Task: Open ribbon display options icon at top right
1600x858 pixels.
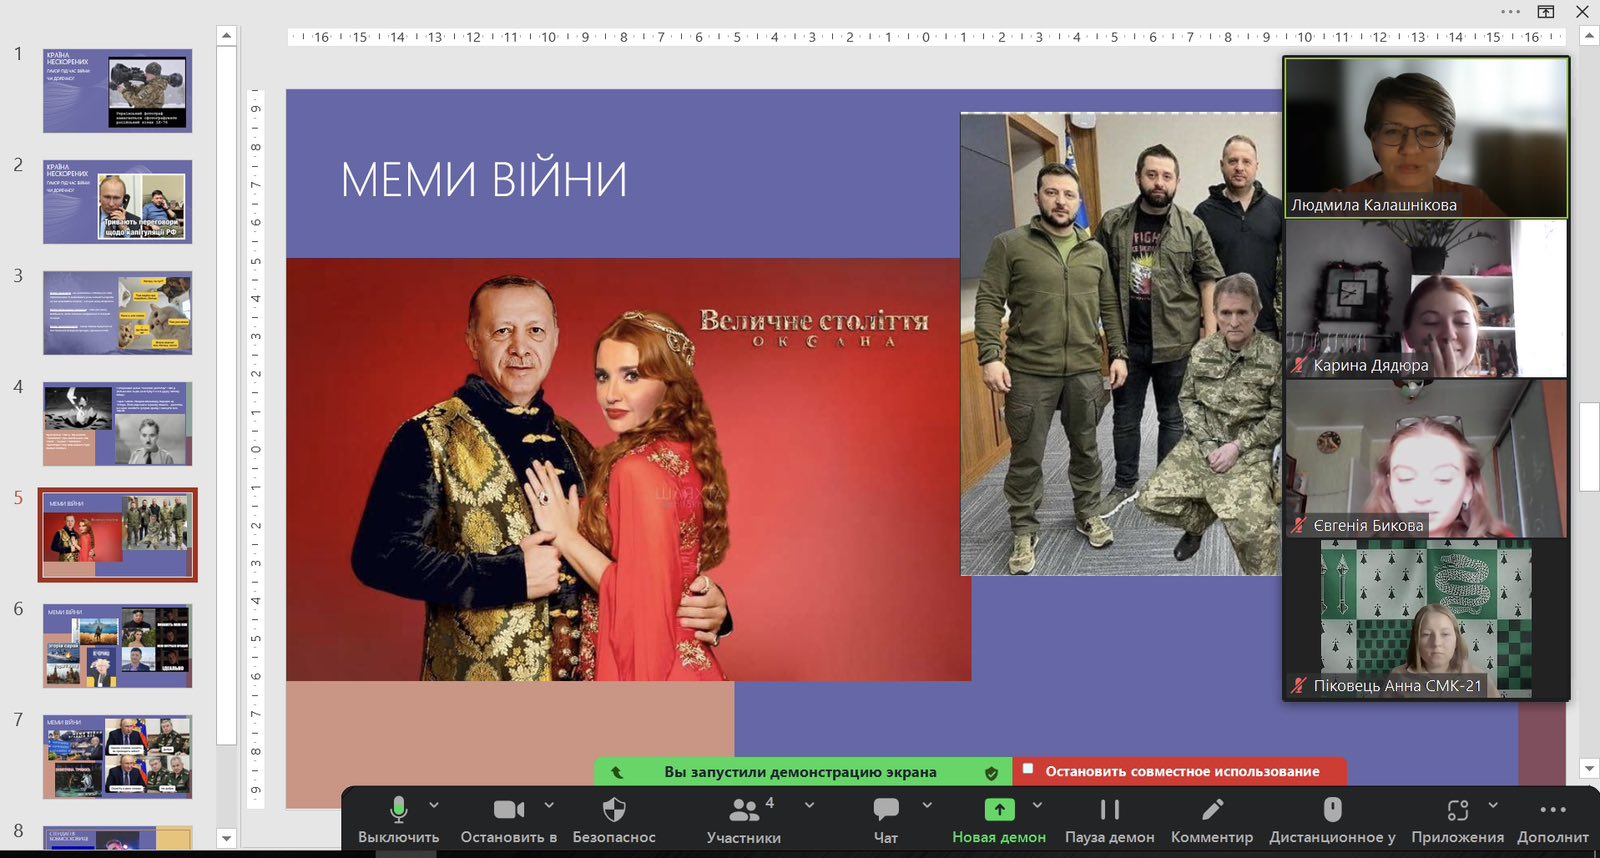Action: pos(1546,12)
